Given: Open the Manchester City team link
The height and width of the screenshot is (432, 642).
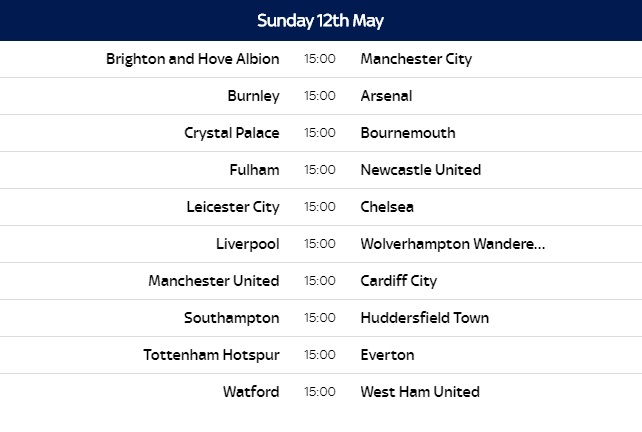Looking at the screenshot, I should click(x=416, y=59).
